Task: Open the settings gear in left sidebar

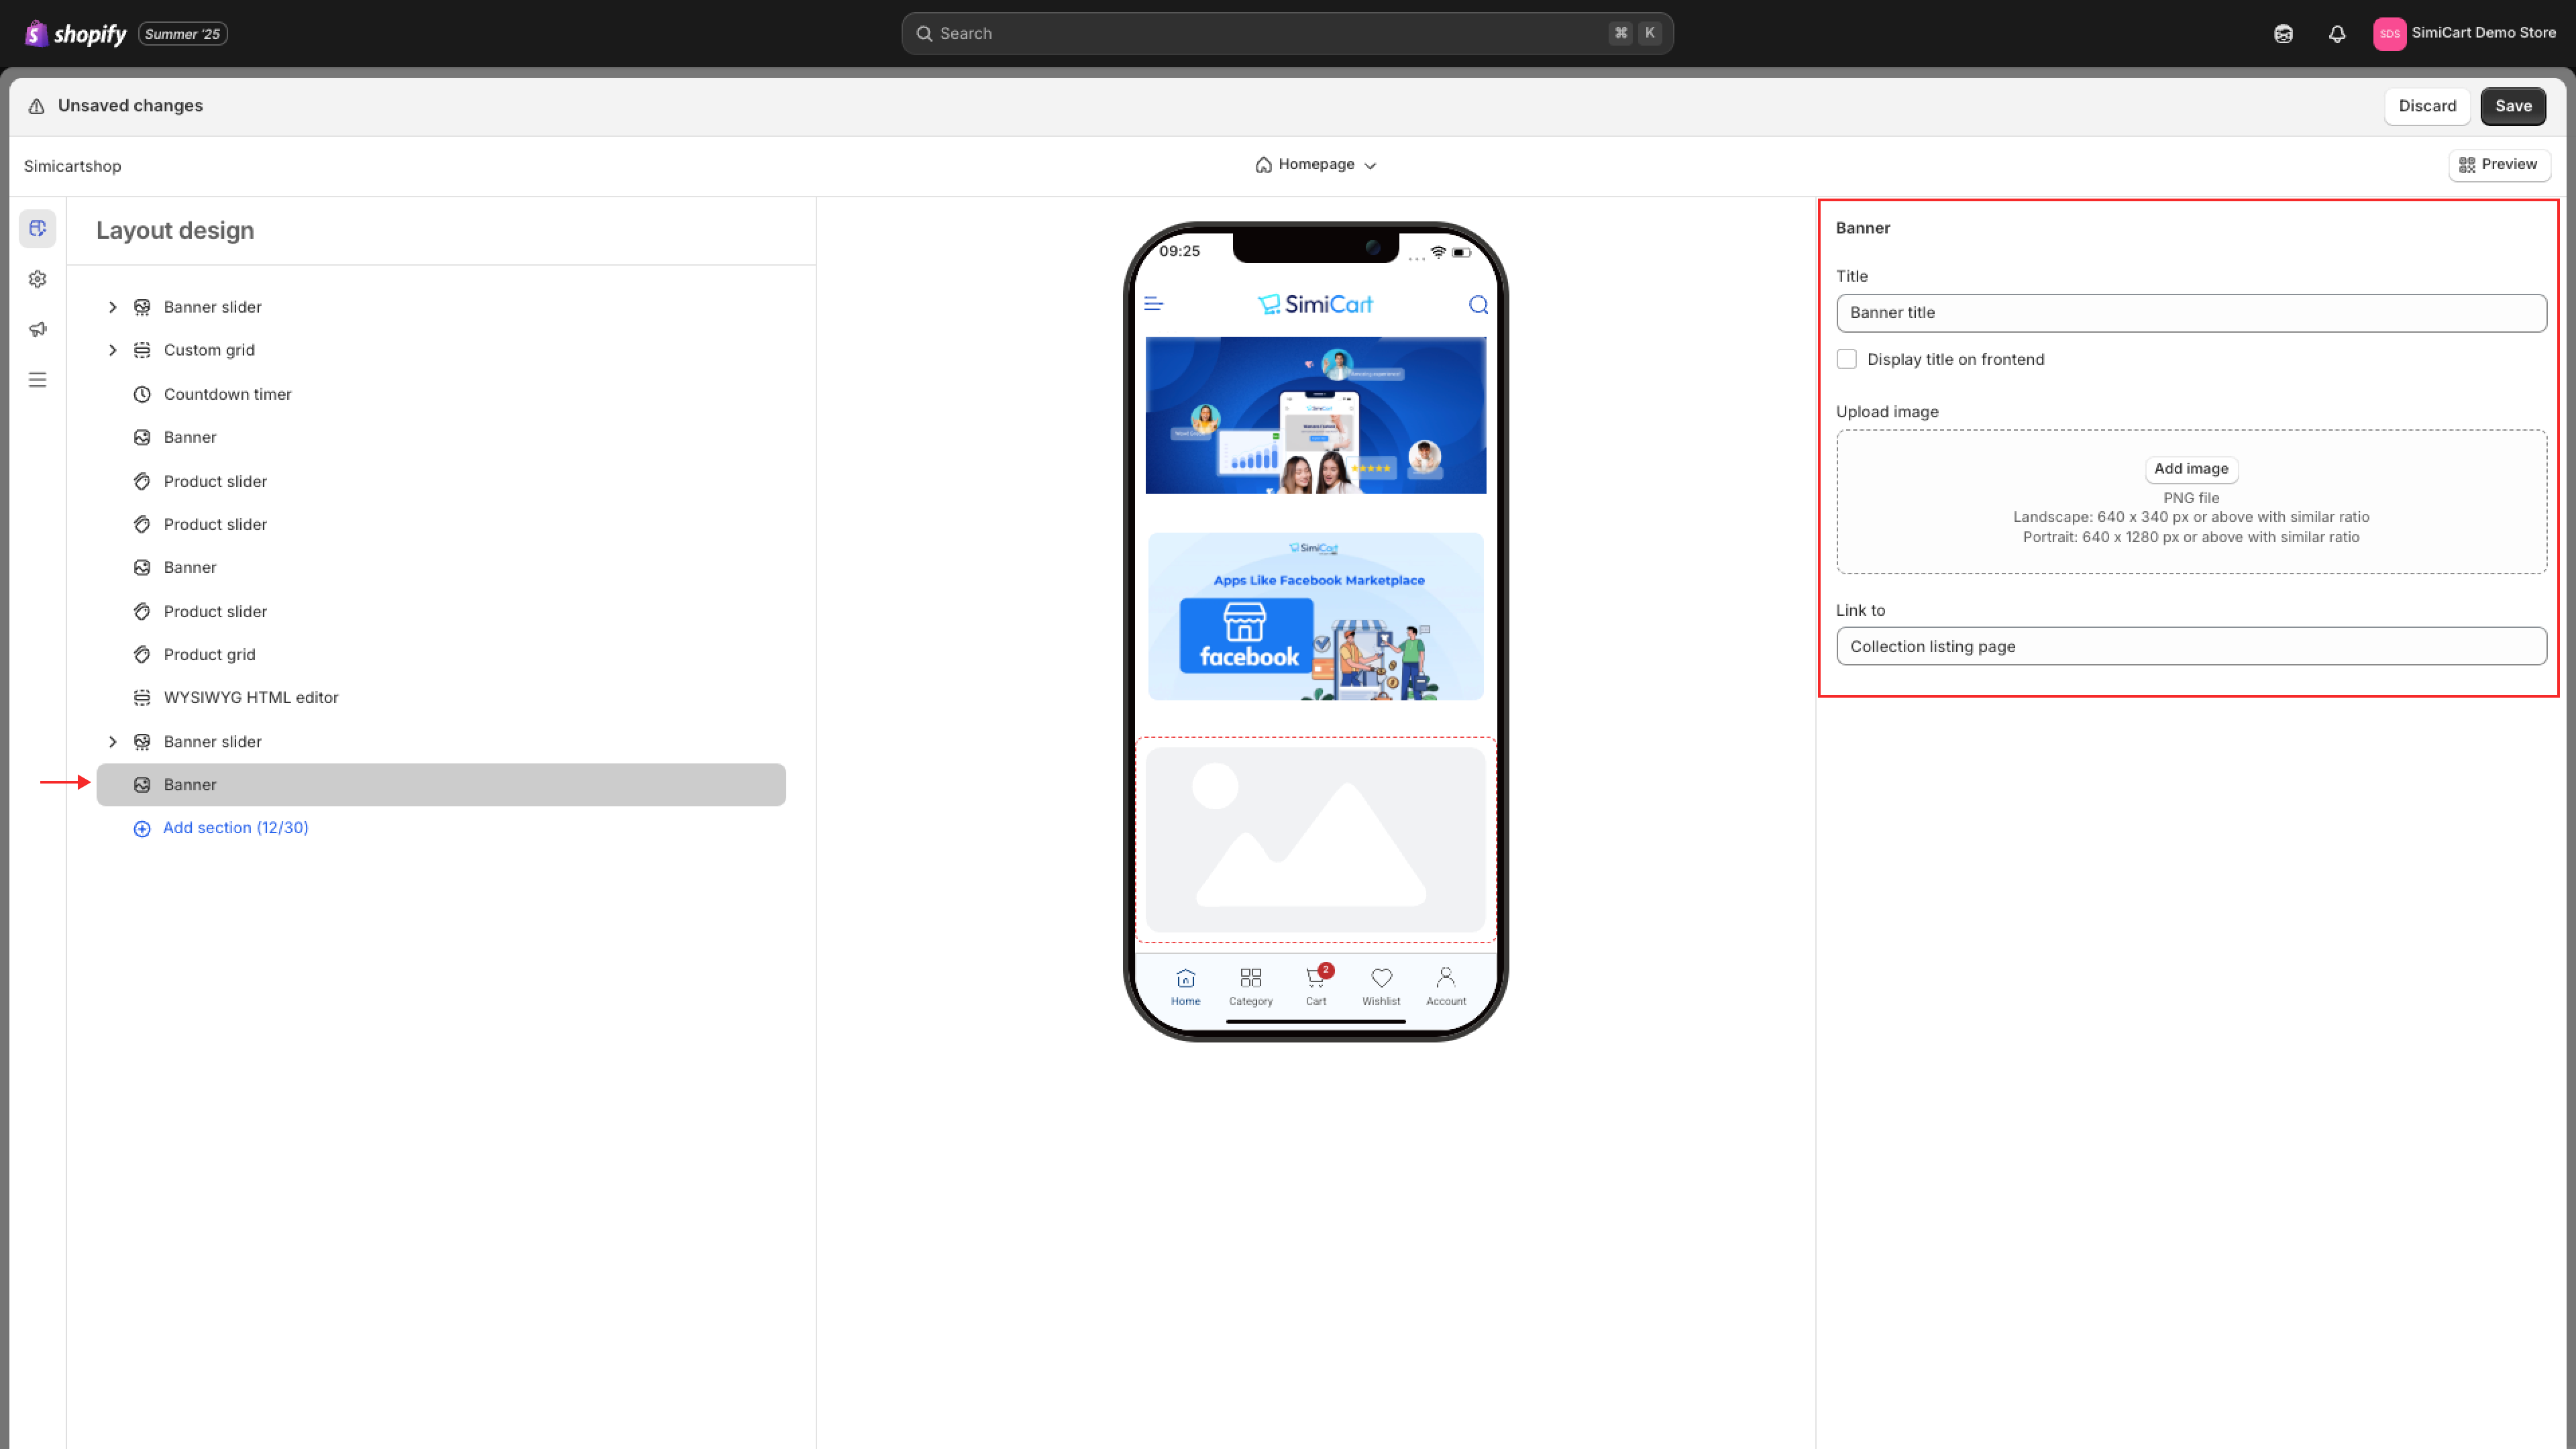Action: [38, 279]
